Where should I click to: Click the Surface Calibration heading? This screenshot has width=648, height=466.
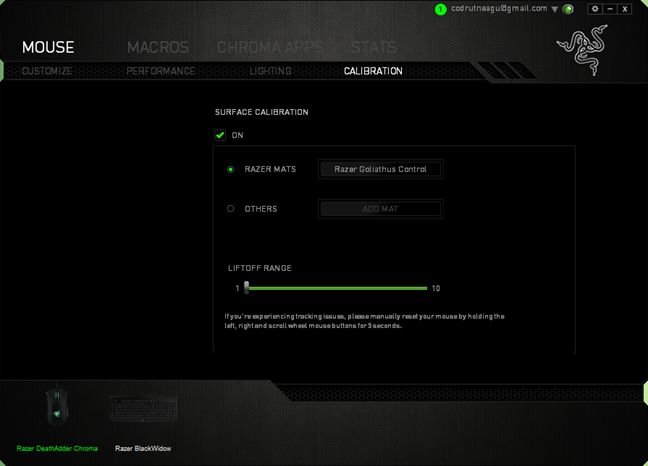[x=262, y=112]
